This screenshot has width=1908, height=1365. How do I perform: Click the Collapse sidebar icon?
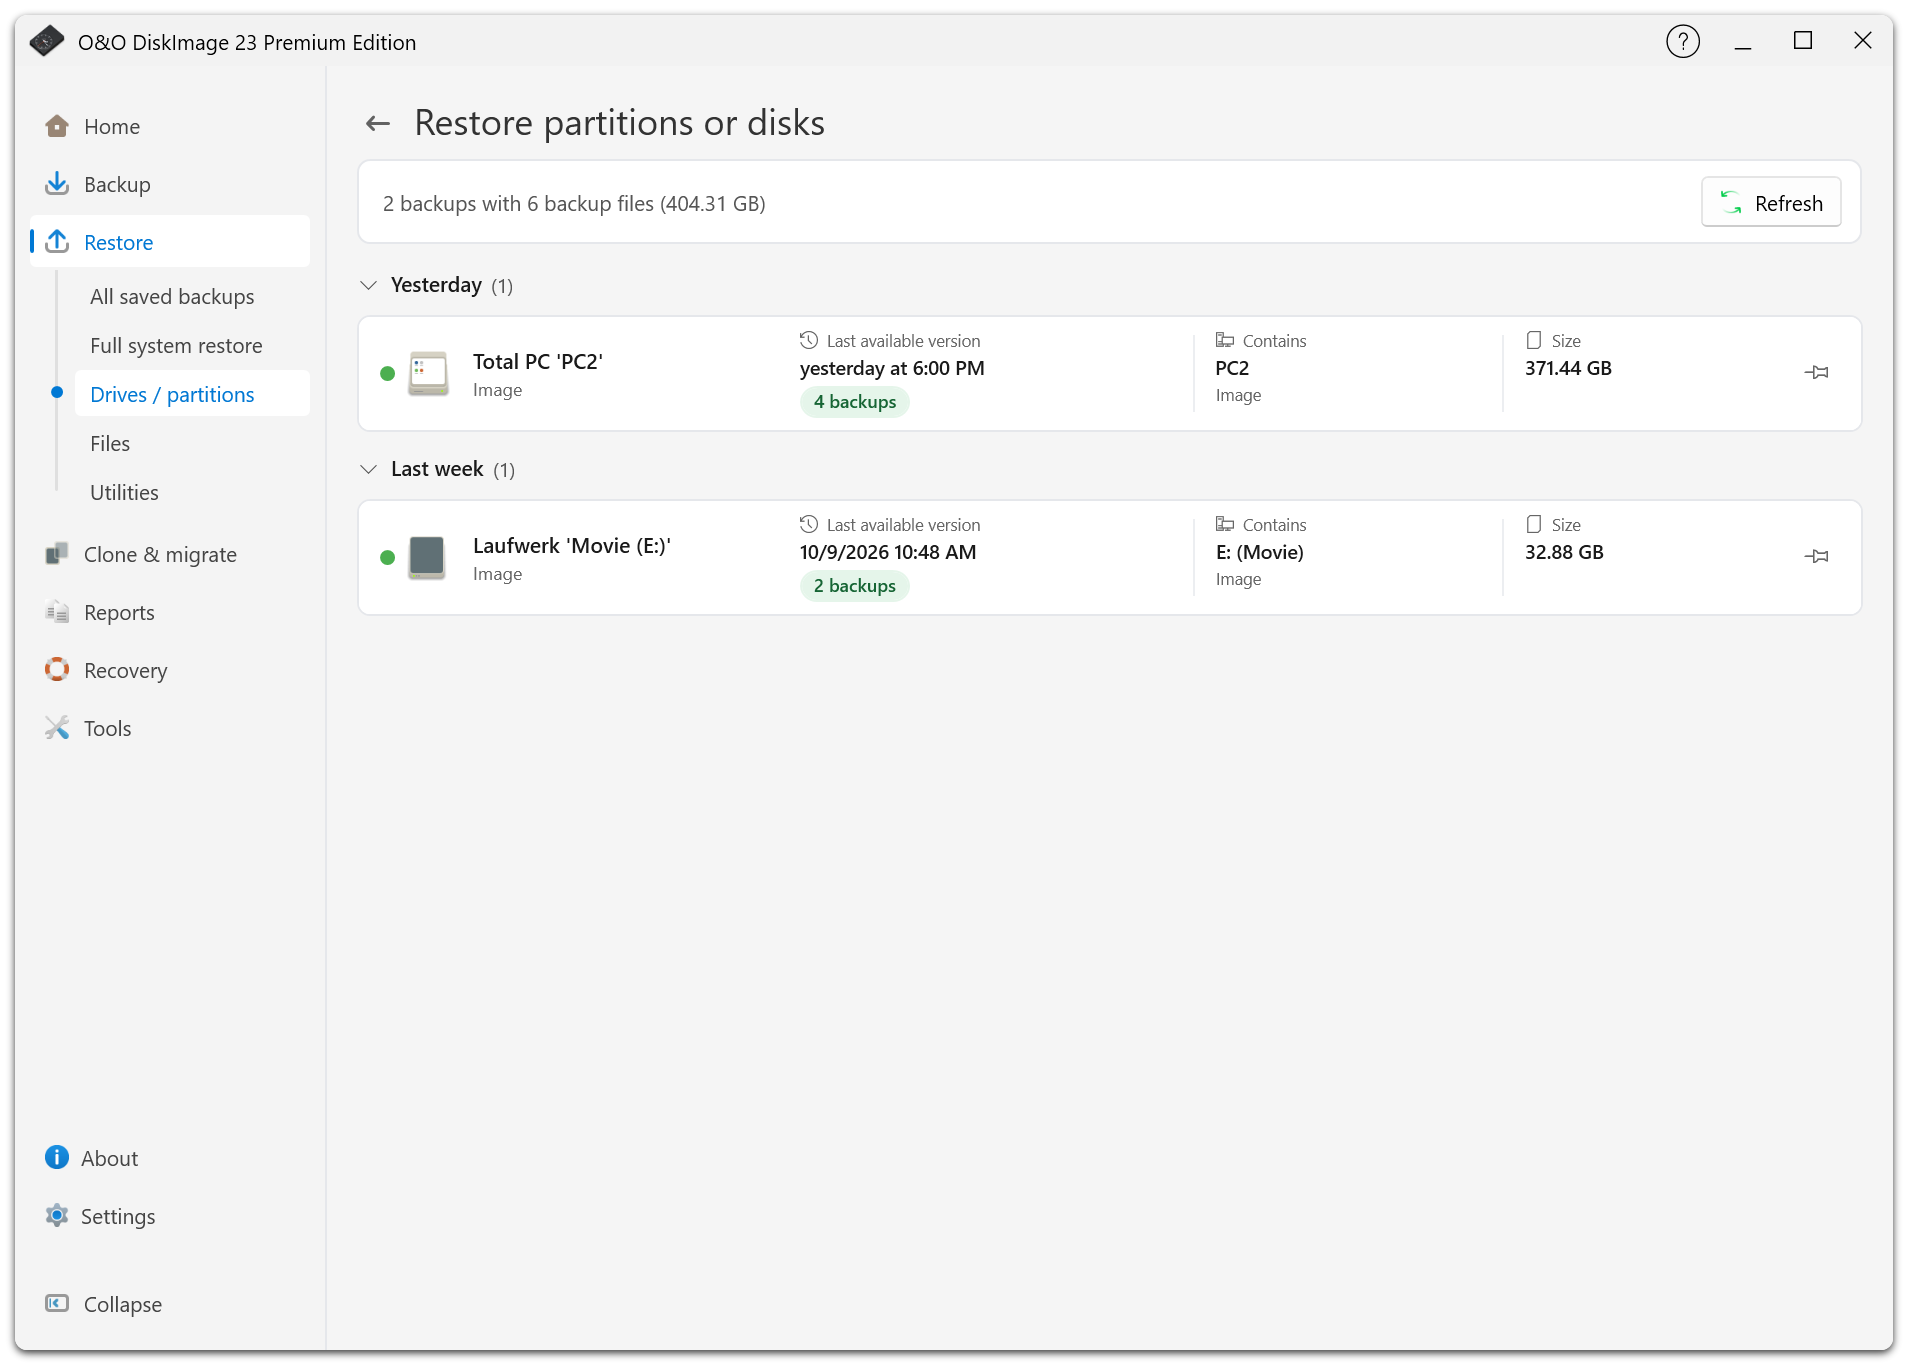tap(57, 1304)
